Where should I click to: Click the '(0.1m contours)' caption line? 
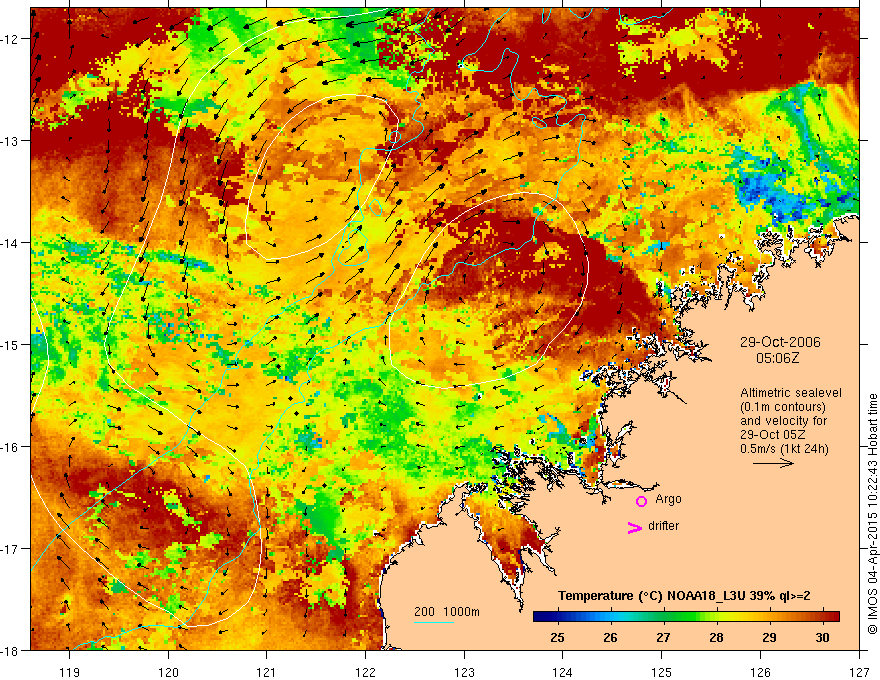click(x=783, y=407)
